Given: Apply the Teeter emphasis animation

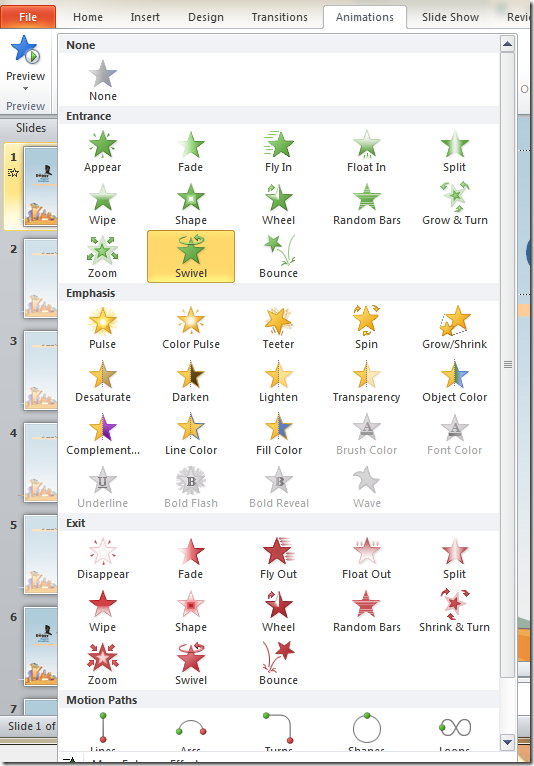Looking at the screenshot, I should pos(278,328).
